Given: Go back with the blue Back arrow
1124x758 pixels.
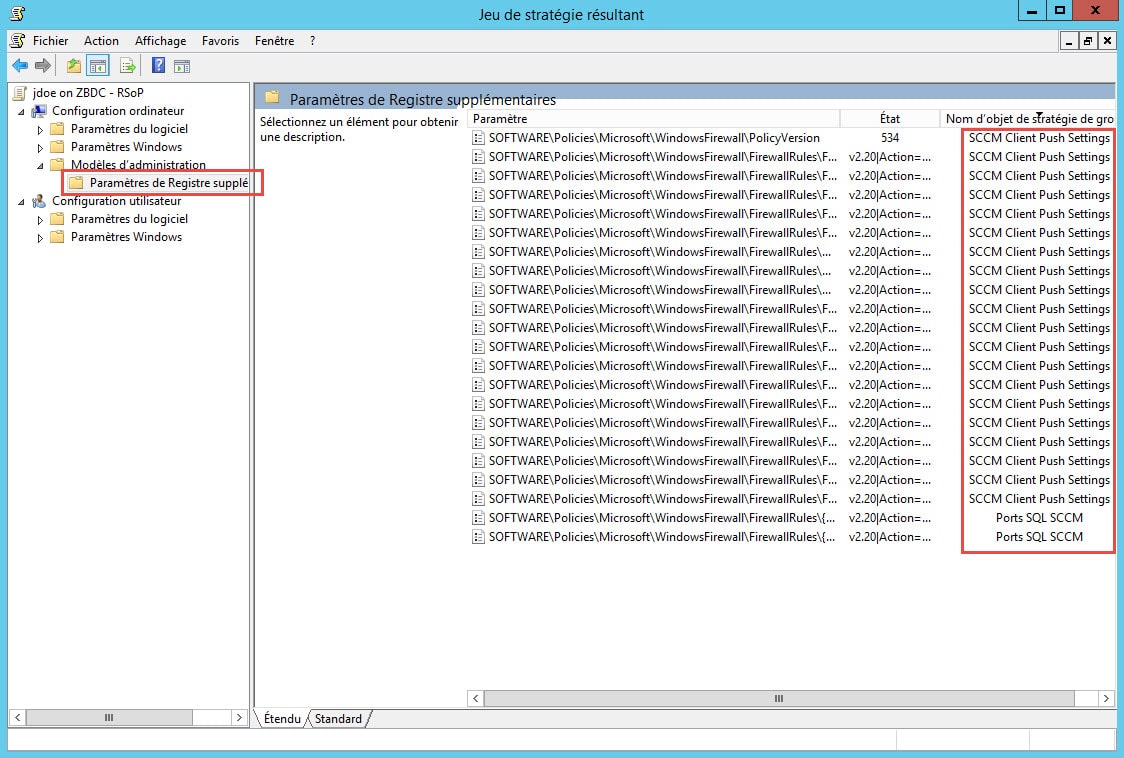Looking at the screenshot, I should (x=20, y=66).
